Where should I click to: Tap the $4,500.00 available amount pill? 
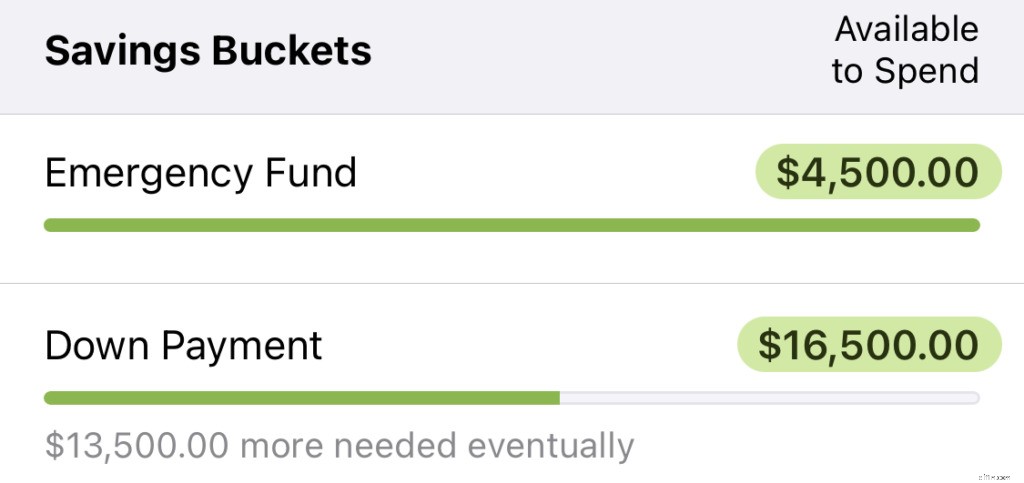(877, 172)
